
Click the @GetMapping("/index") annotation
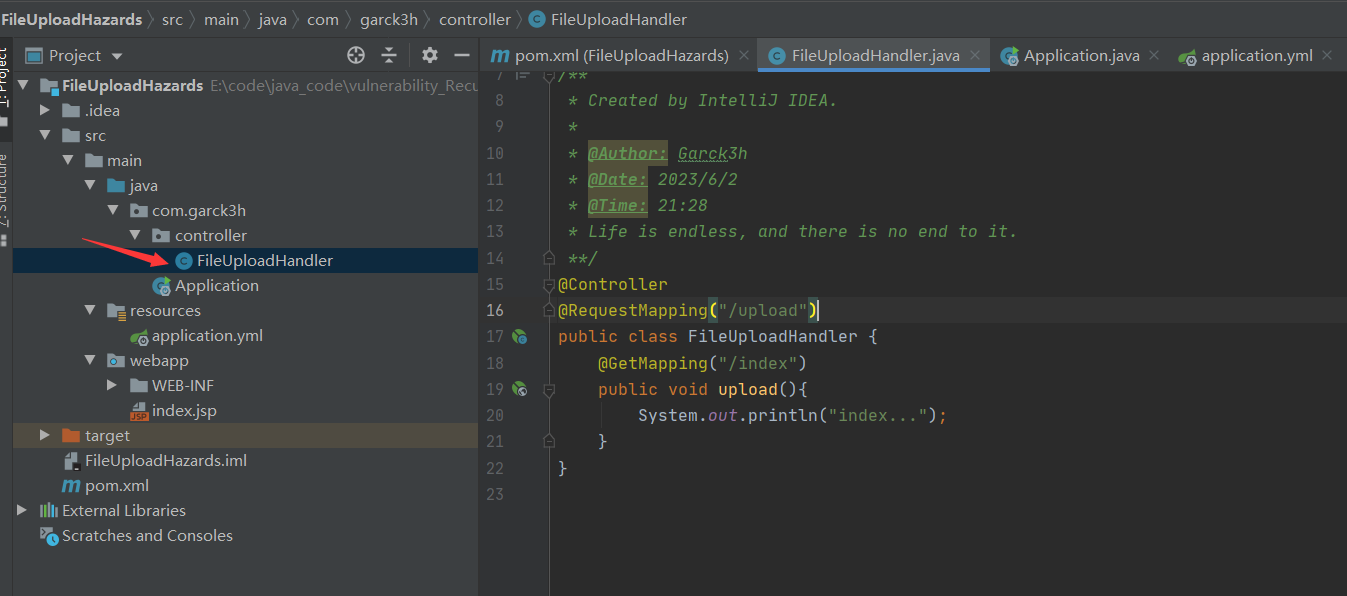pos(702,363)
